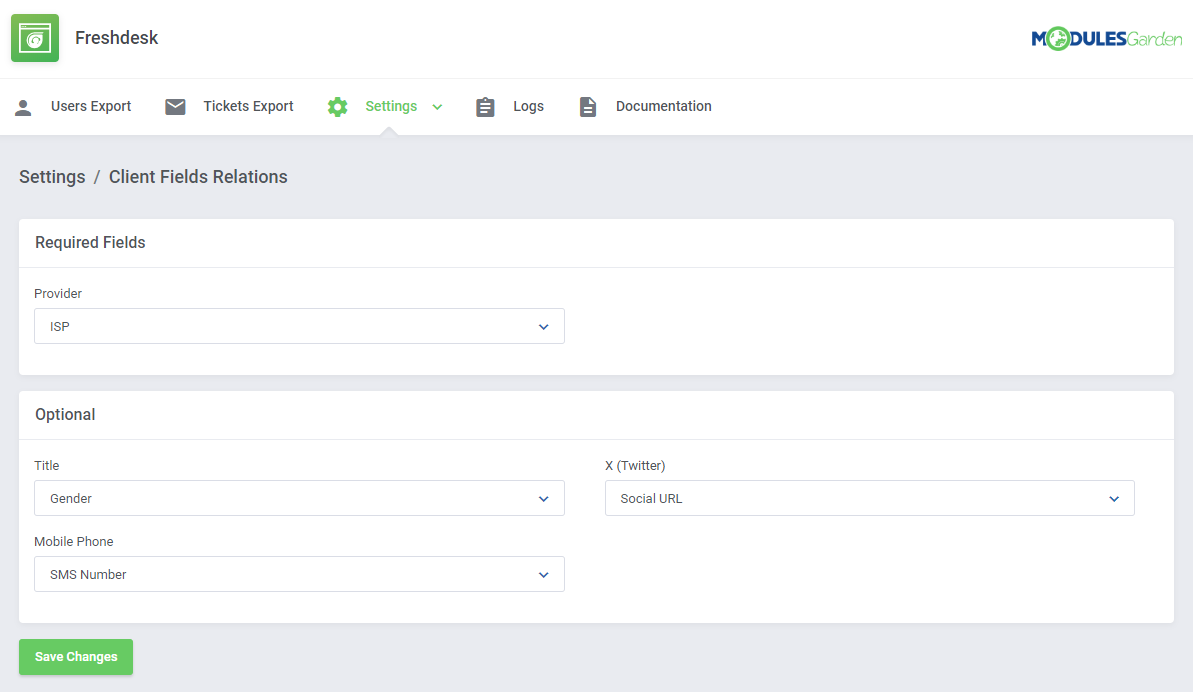Click the chevron on the Social URL field
This screenshot has width=1193, height=692.
click(x=1113, y=498)
